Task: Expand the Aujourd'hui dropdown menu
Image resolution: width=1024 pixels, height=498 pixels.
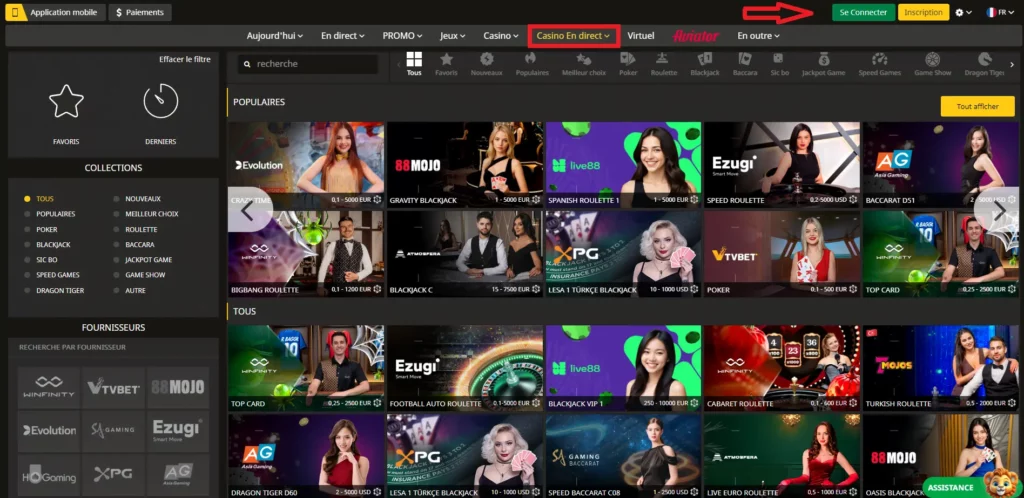Action: coord(278,36)
